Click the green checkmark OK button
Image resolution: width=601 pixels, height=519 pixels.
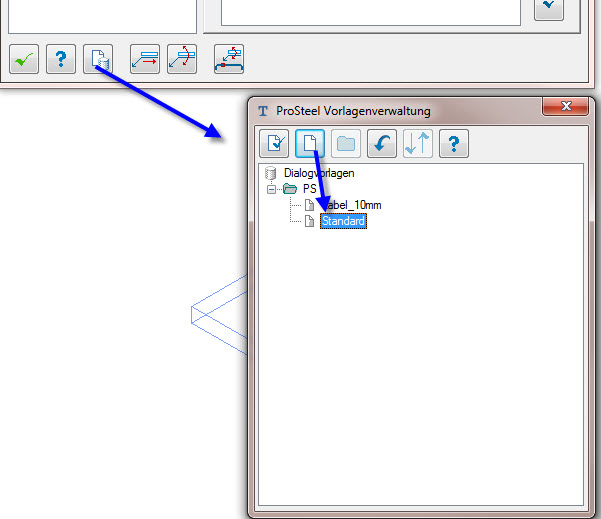(24, 59)
